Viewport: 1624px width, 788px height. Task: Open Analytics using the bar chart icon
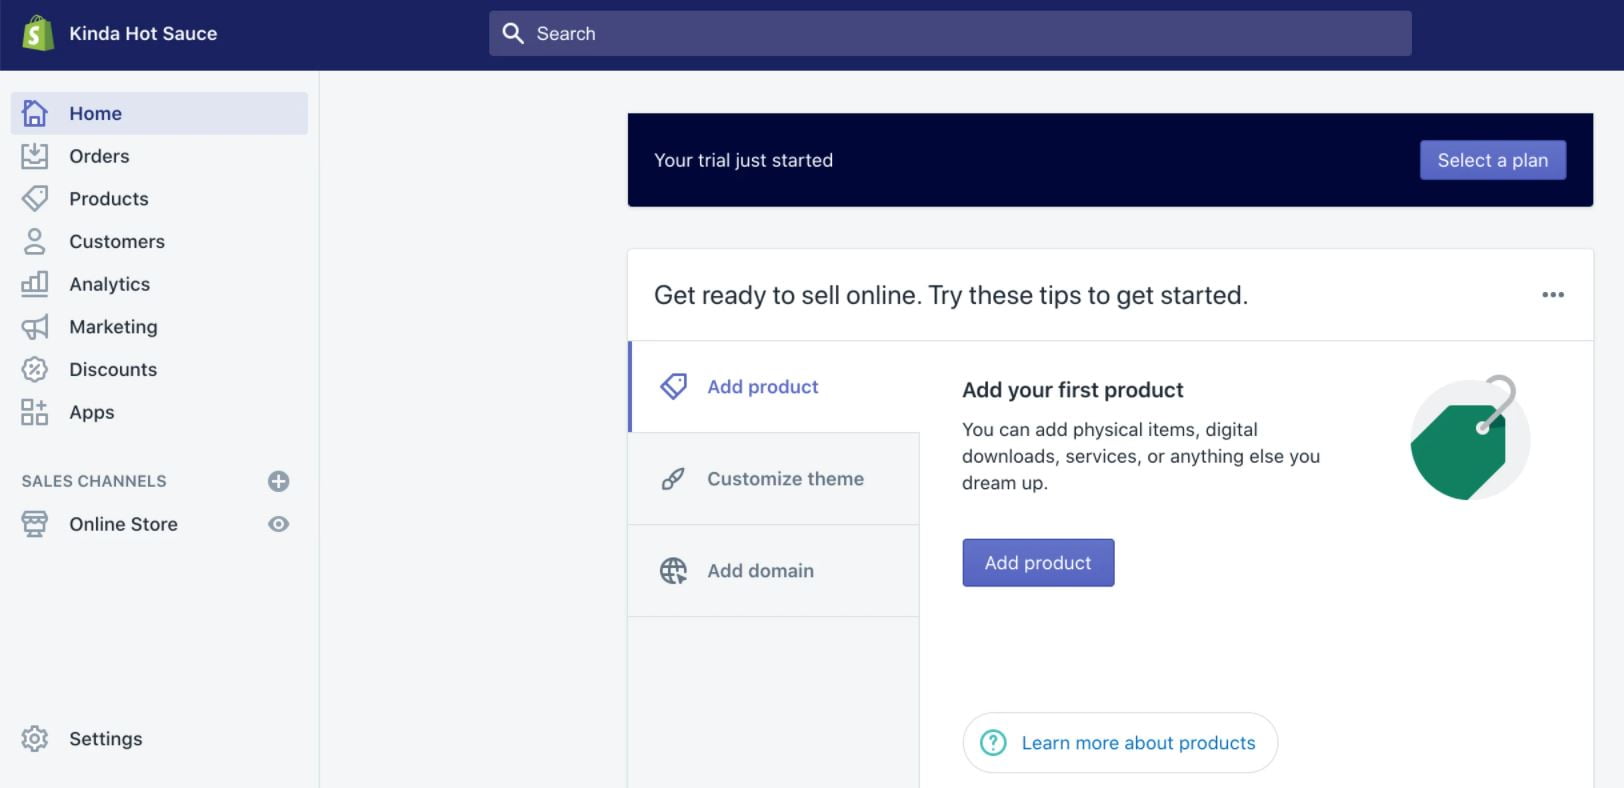35,284
